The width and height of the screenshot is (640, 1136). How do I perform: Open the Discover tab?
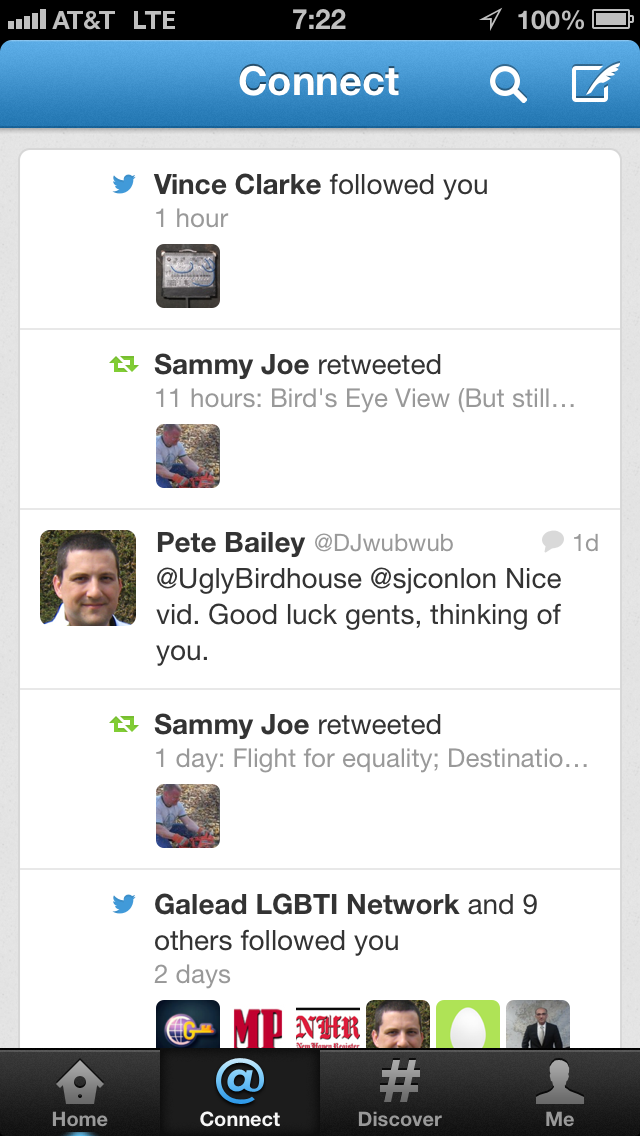point(399,1093)
